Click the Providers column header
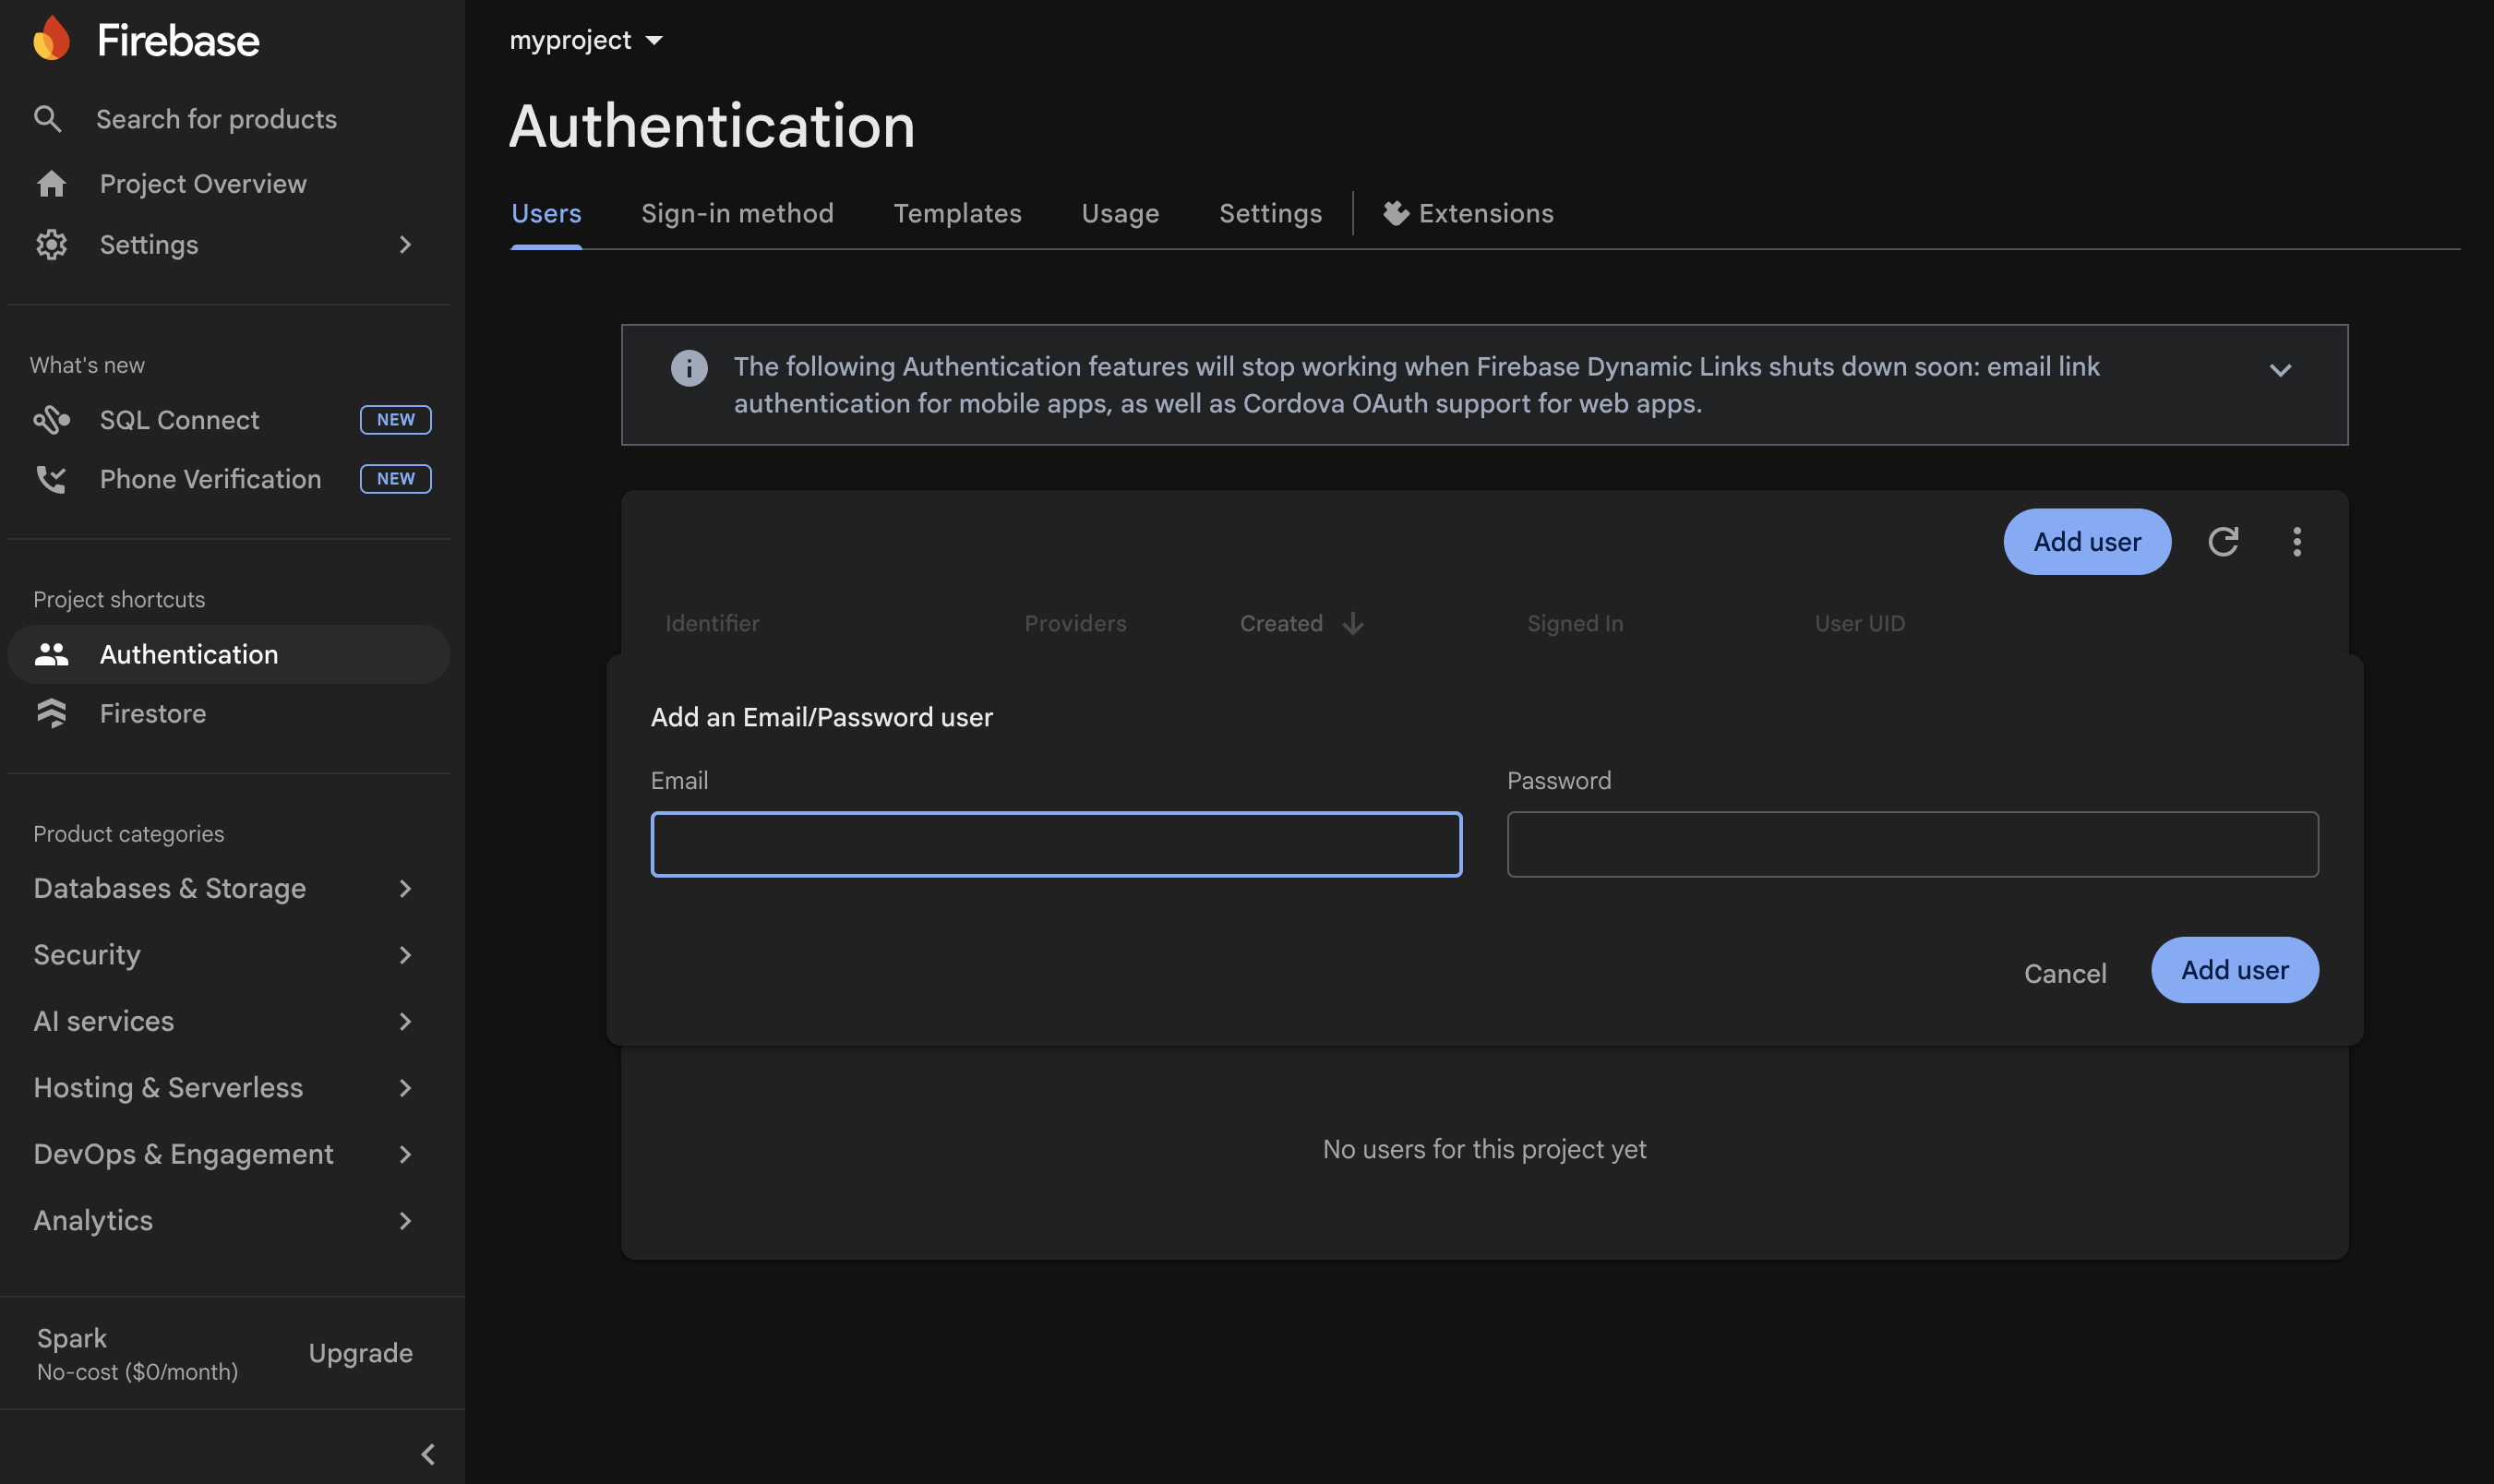The image size is (2494, 1484). (1075, 624)
